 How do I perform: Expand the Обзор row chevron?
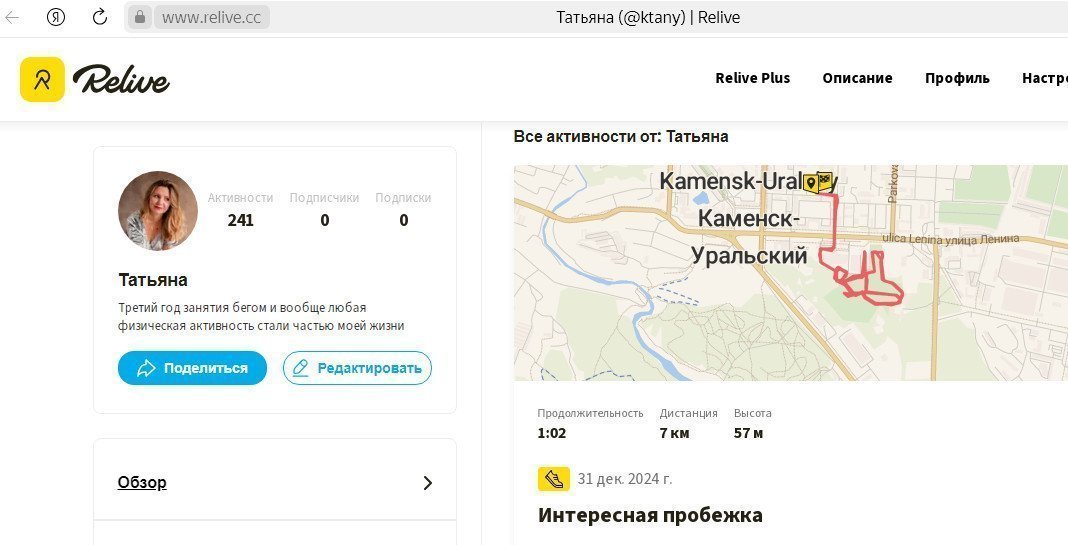tap(428, 483)
